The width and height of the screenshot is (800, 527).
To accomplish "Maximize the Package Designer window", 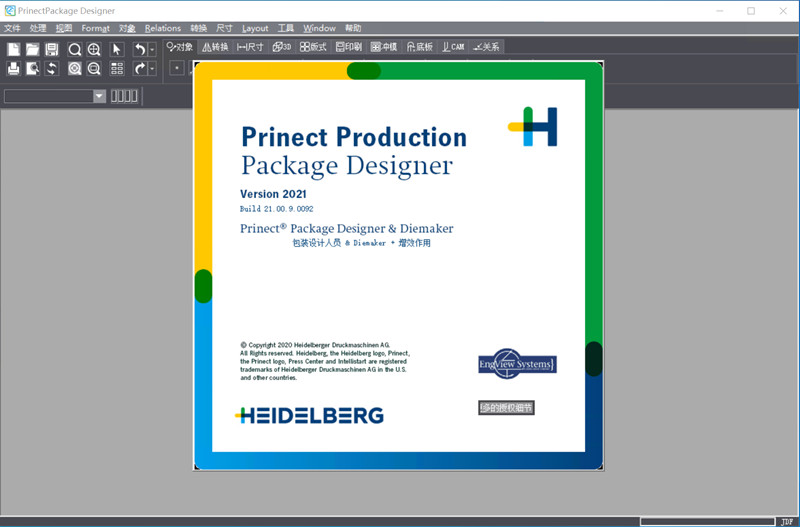I will (x=751, y=11).
